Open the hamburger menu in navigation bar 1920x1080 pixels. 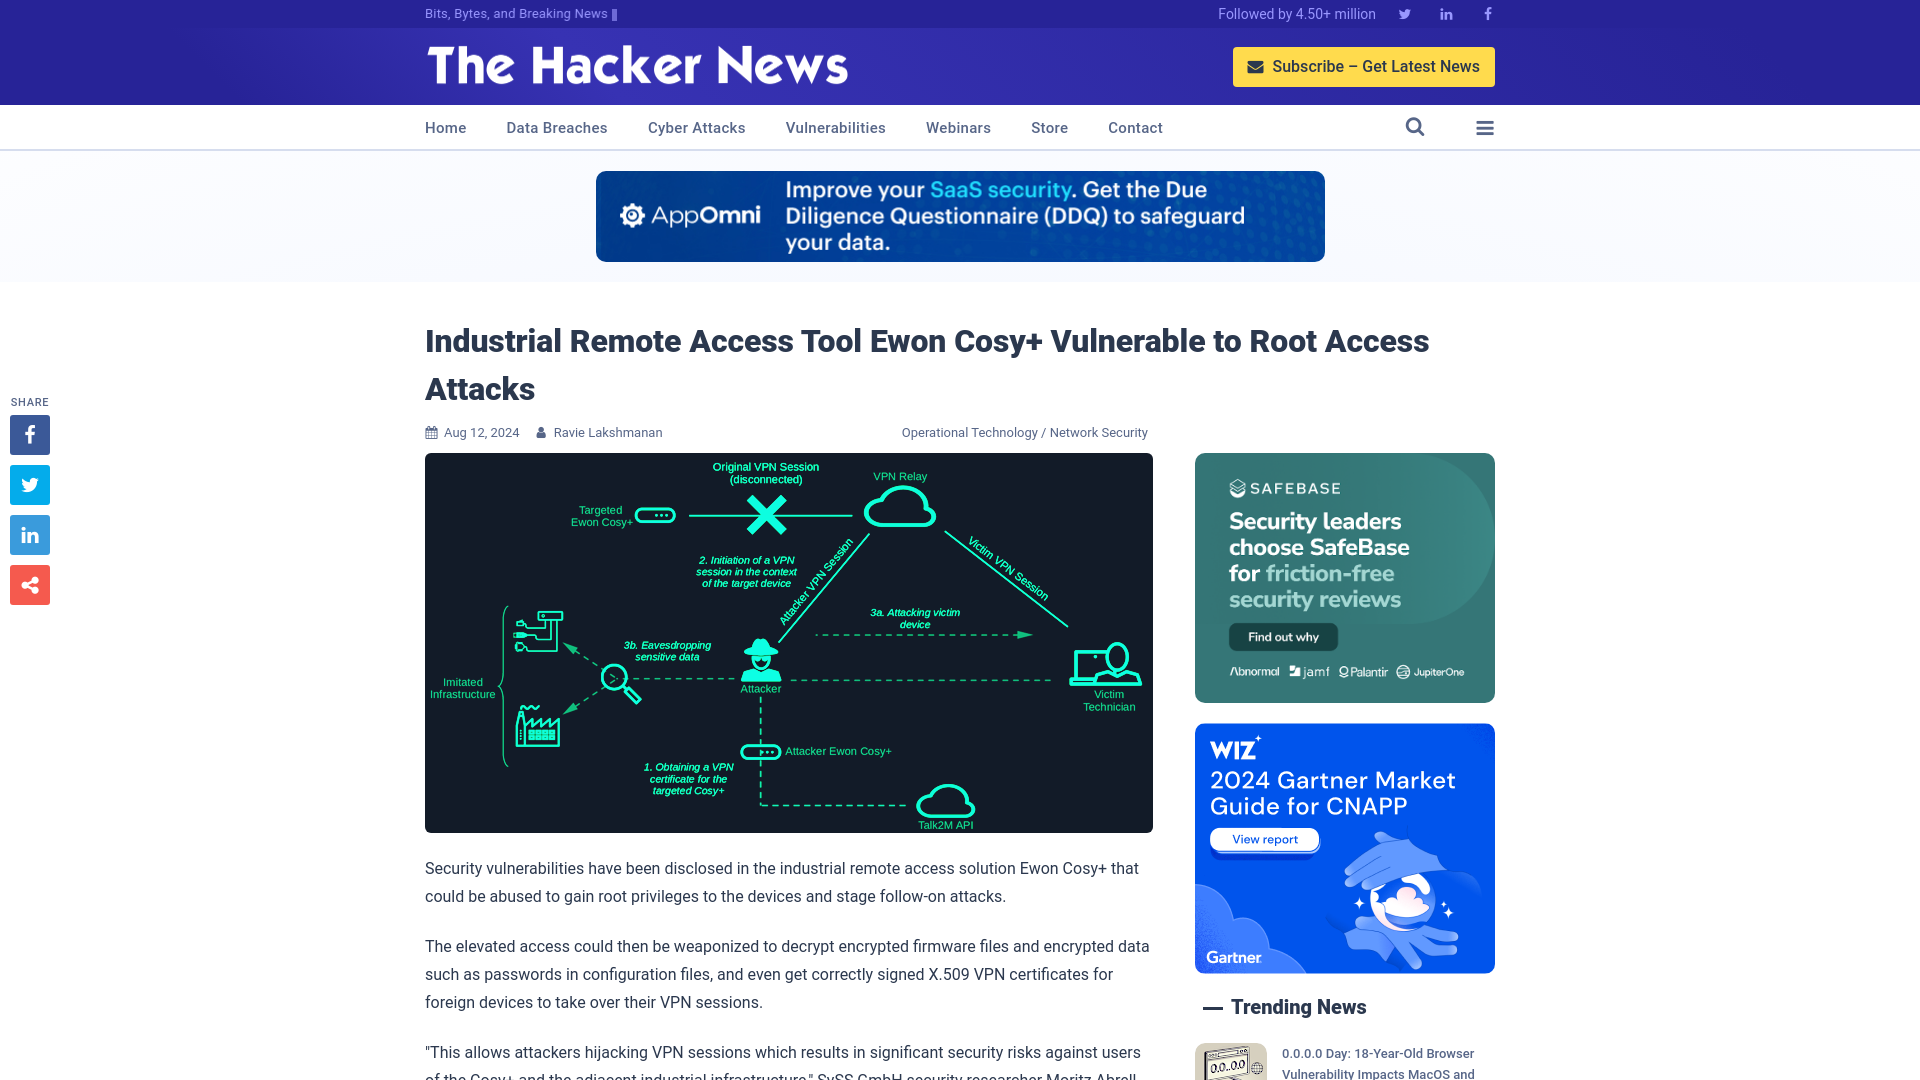click(1485, 127)
